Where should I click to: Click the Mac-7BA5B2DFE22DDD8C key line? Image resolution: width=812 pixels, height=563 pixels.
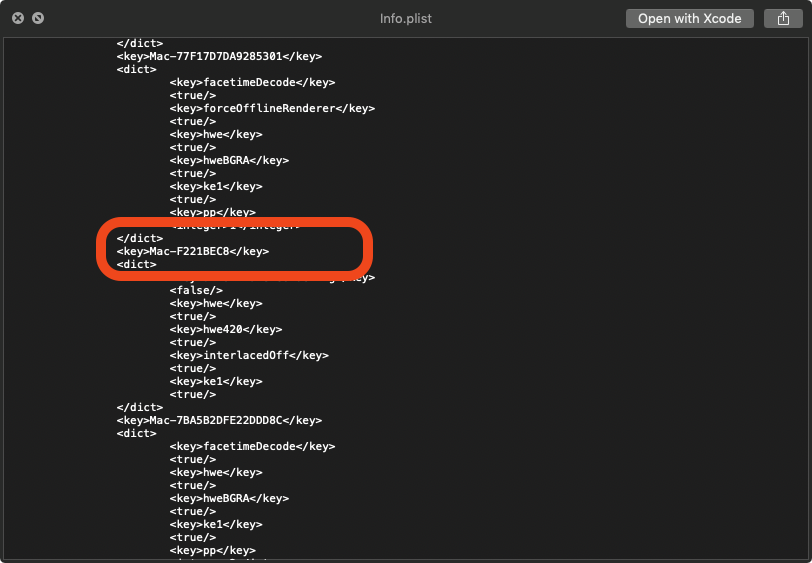(219, 421)
